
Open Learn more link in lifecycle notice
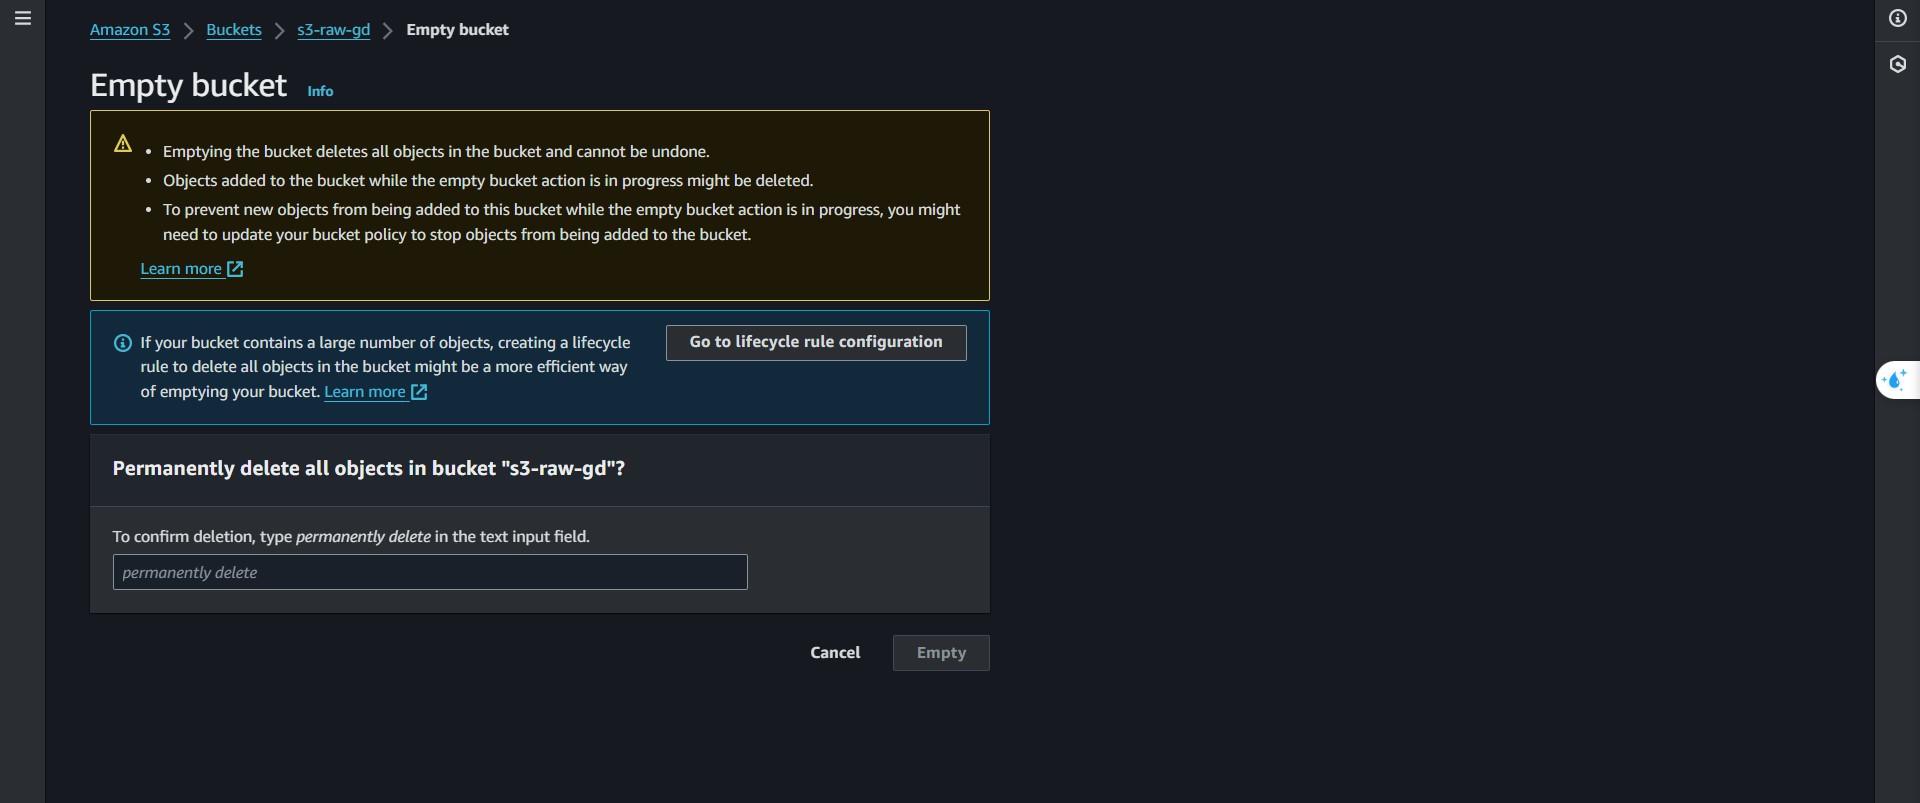[365, 392]
